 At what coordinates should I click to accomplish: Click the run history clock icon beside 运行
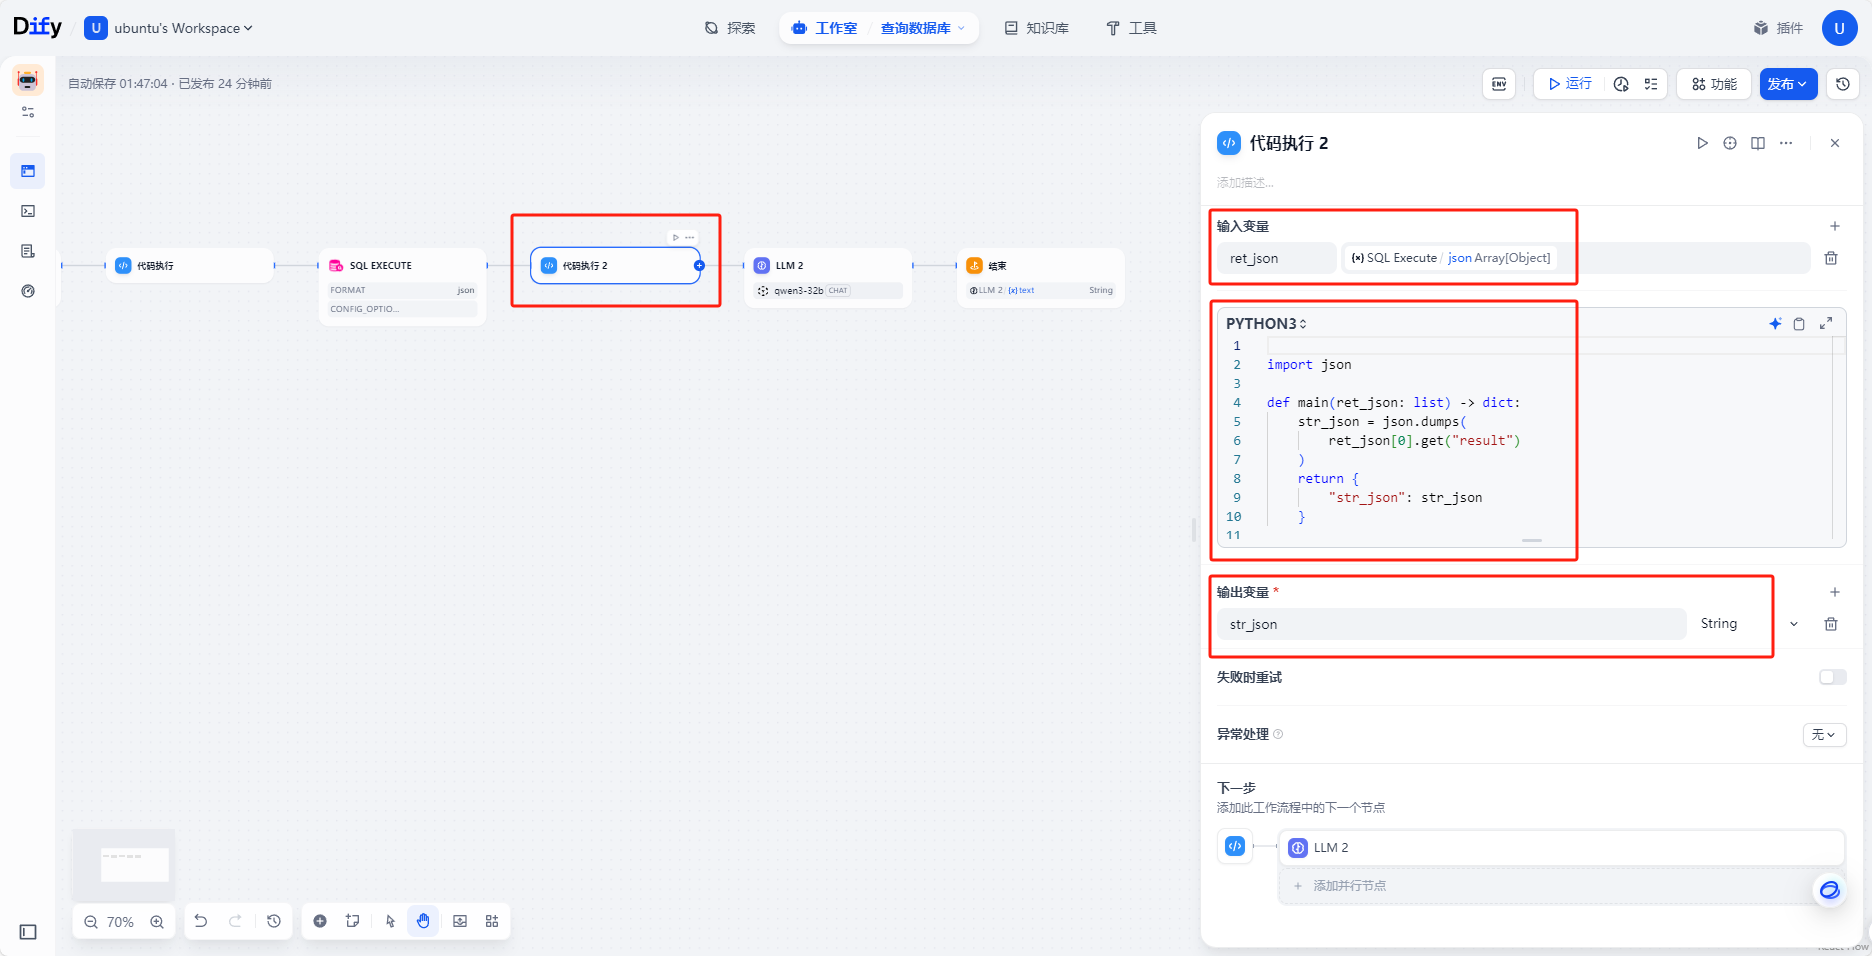click(1621, 84)
